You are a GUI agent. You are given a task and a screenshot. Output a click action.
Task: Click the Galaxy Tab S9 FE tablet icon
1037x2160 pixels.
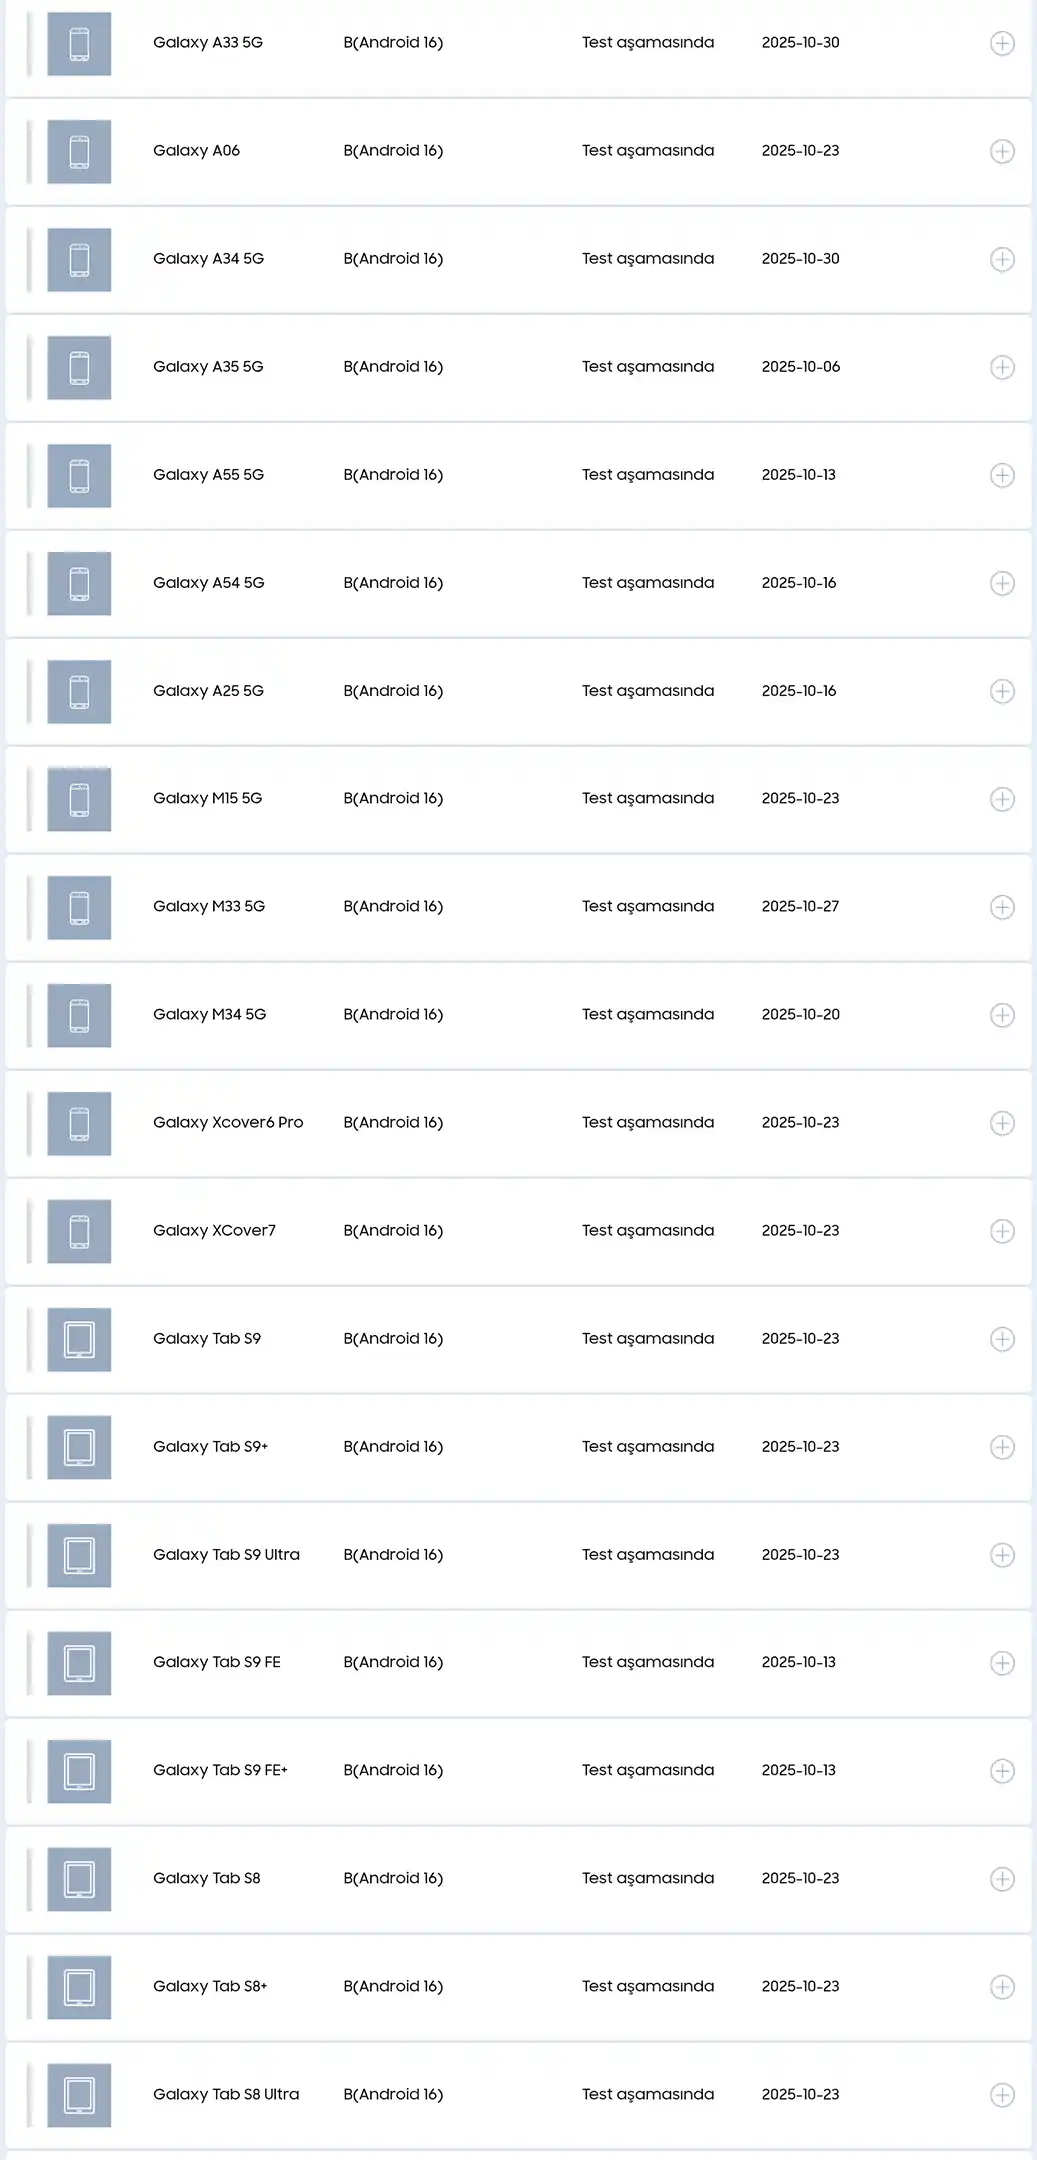[x=79, y=1664]
